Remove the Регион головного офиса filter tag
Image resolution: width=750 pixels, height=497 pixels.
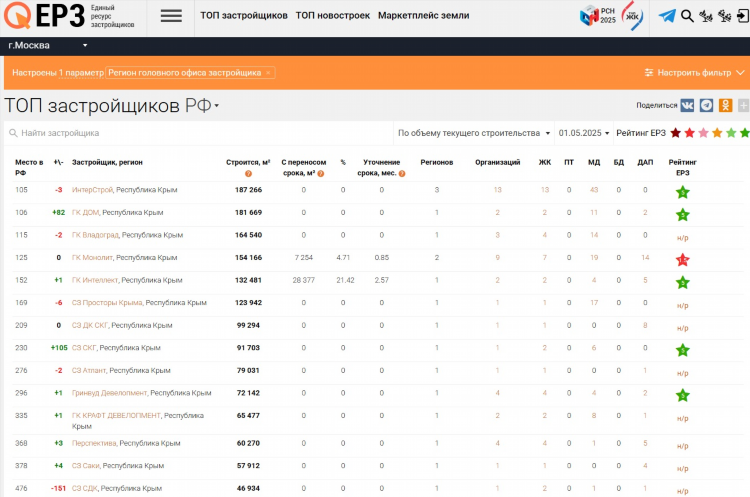(268, 73)
